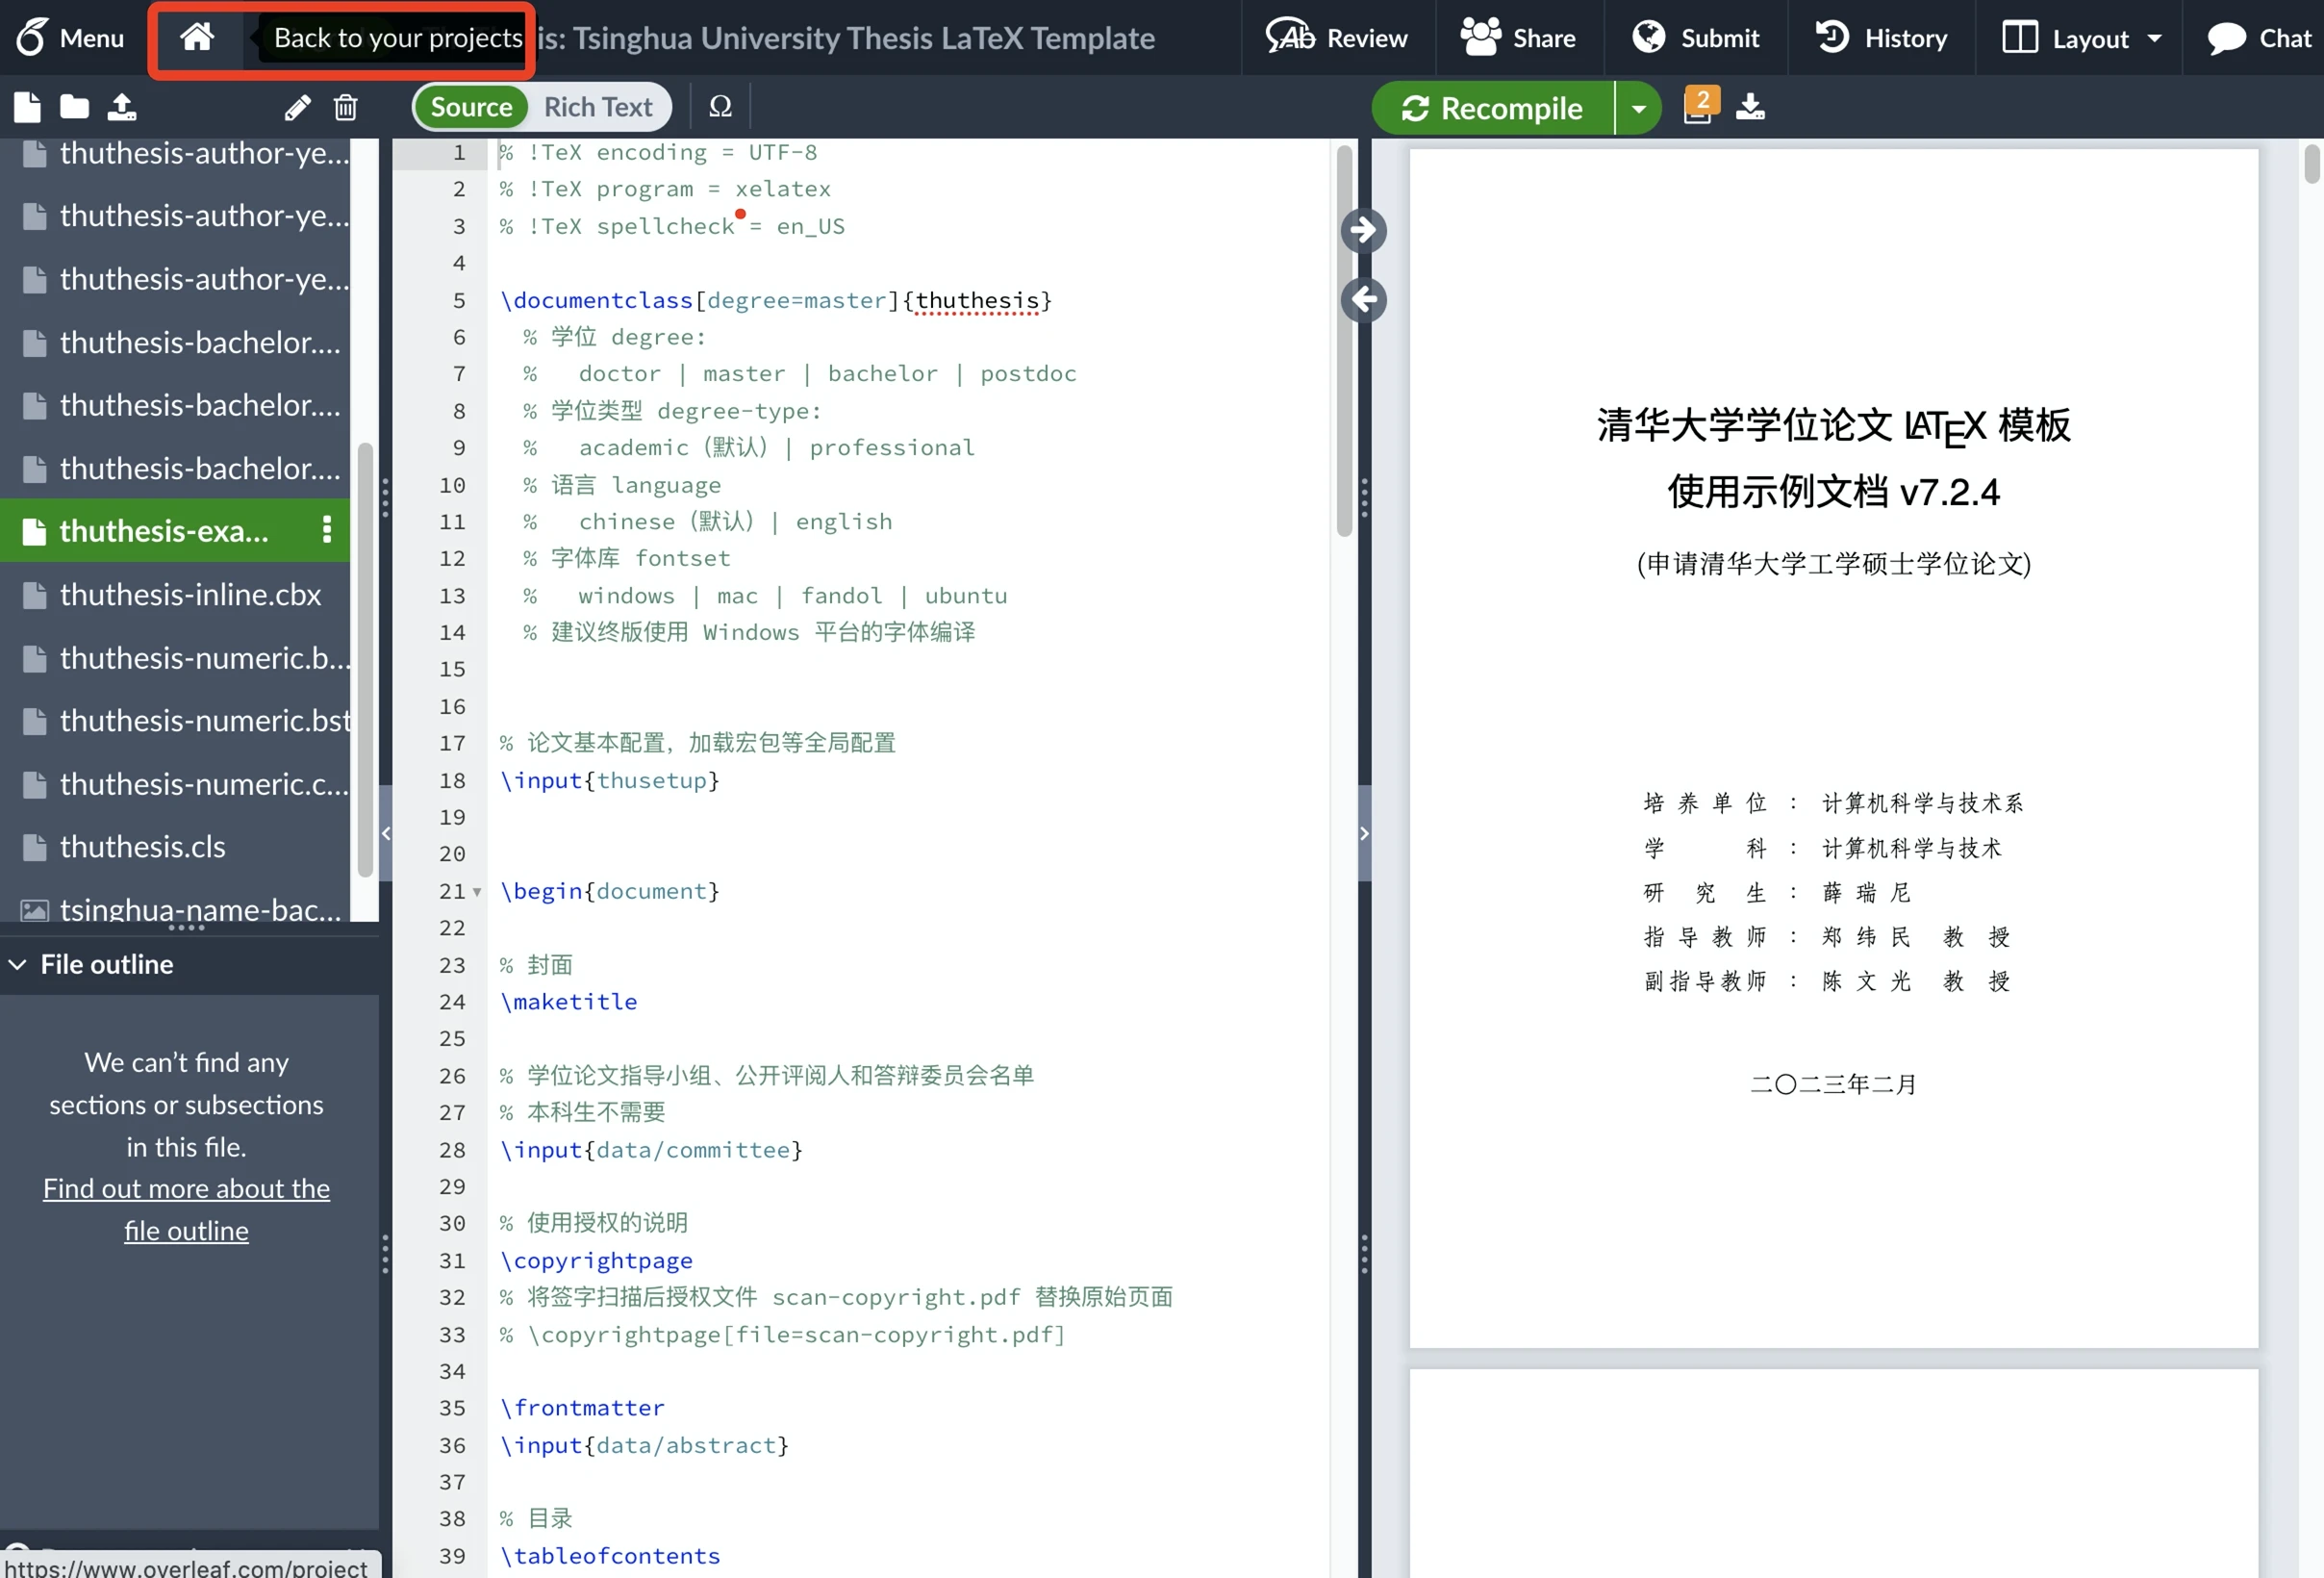Expand the Layout dropdown menu
Viewport: 2324px width, 1578px height.
point(2082,38)
